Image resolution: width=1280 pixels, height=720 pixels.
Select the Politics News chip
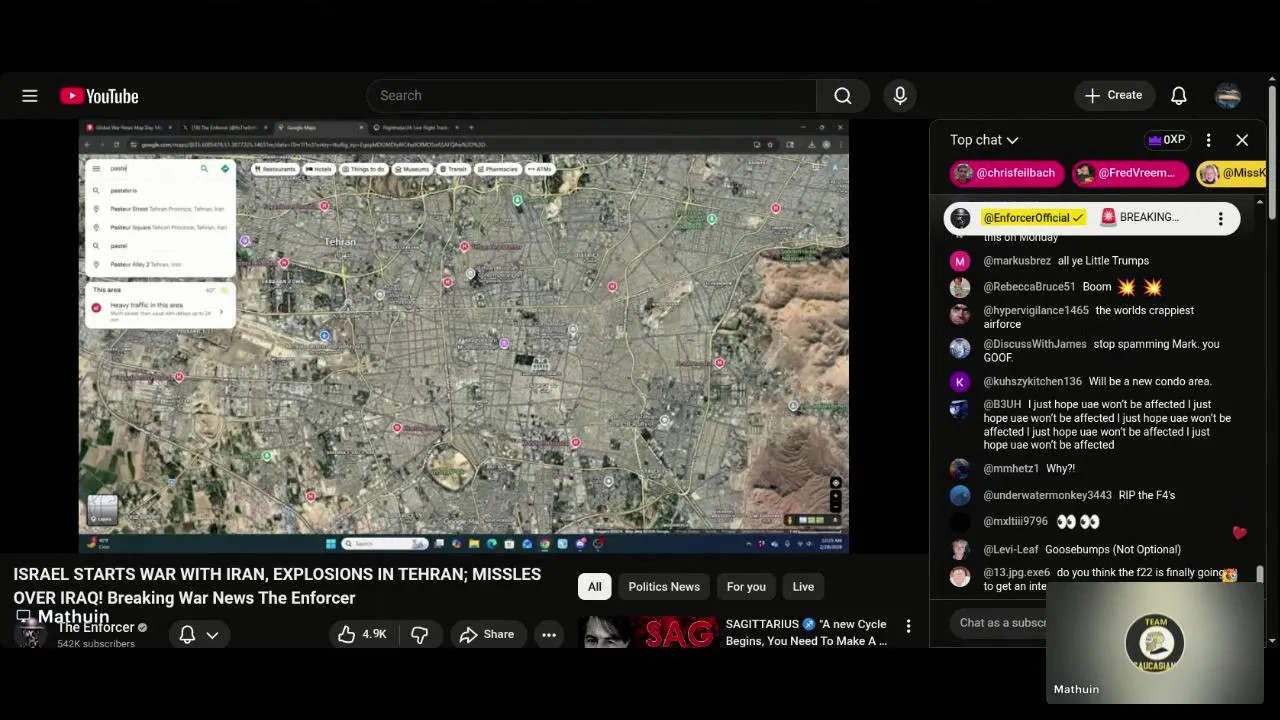tap(664, 587)
